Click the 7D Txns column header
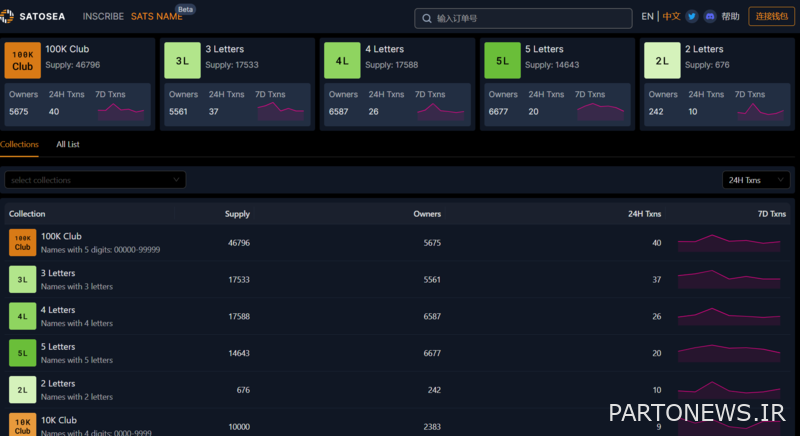The image size is (800, 436). point(771,214)
